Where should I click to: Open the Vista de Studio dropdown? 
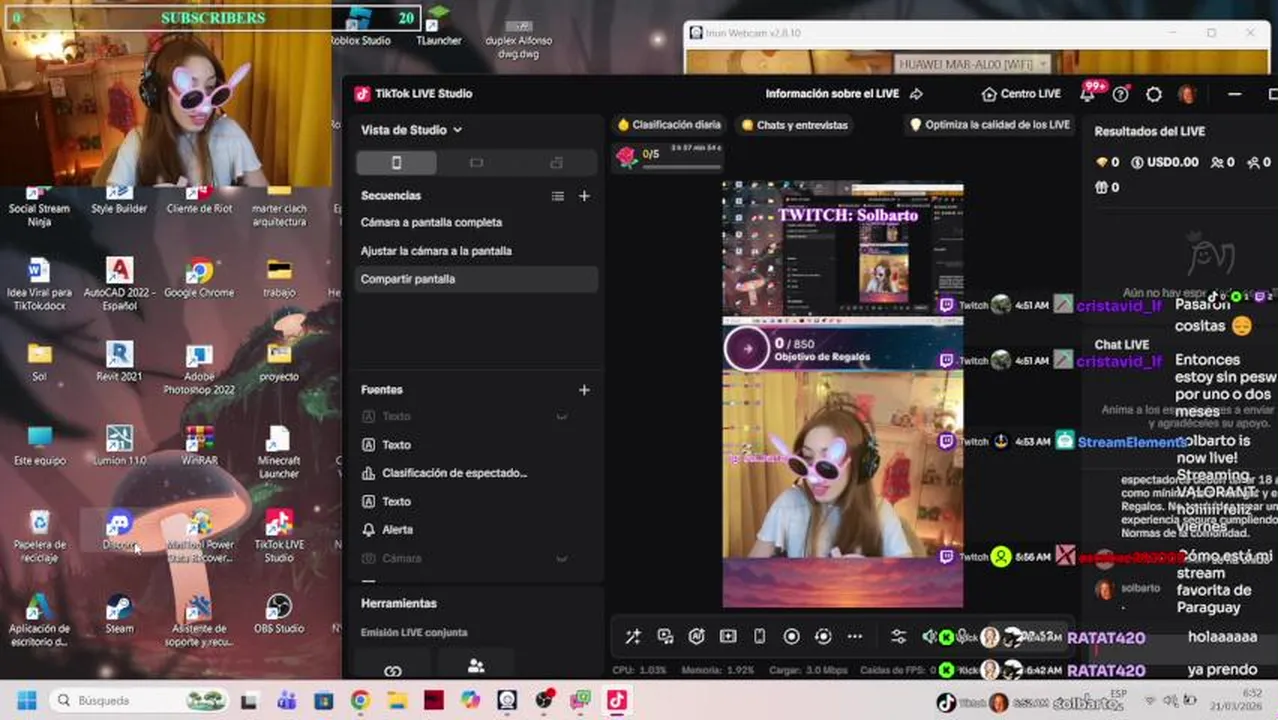pos(411,130)
